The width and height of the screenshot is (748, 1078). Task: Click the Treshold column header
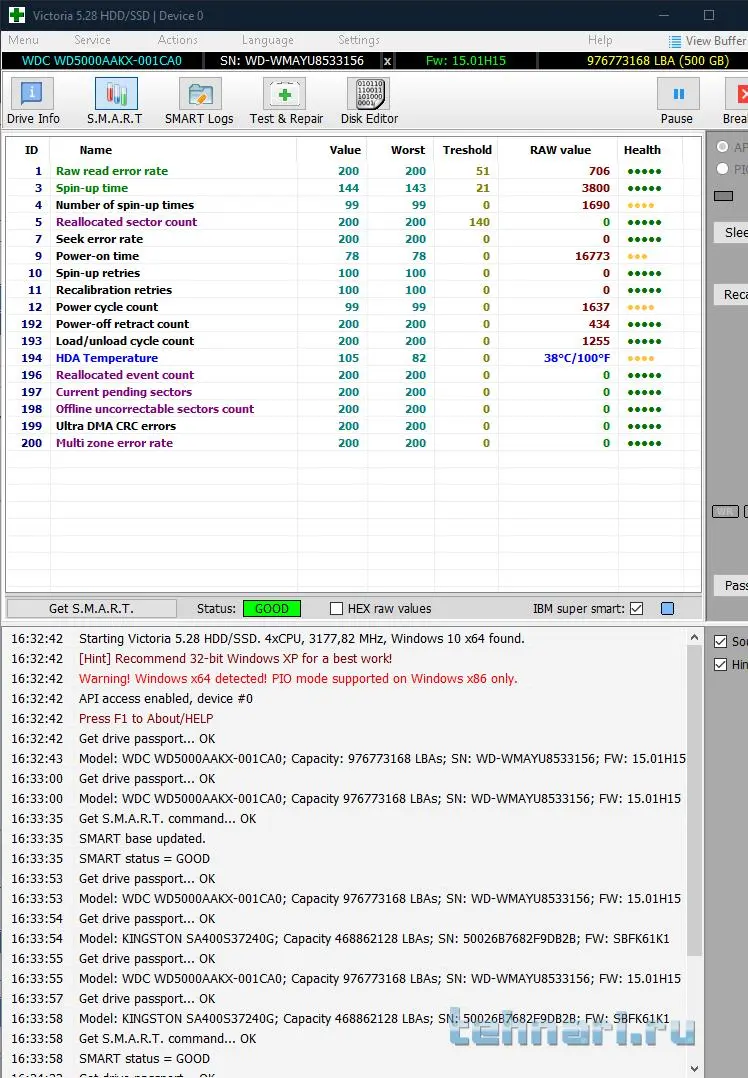[467, 150]
